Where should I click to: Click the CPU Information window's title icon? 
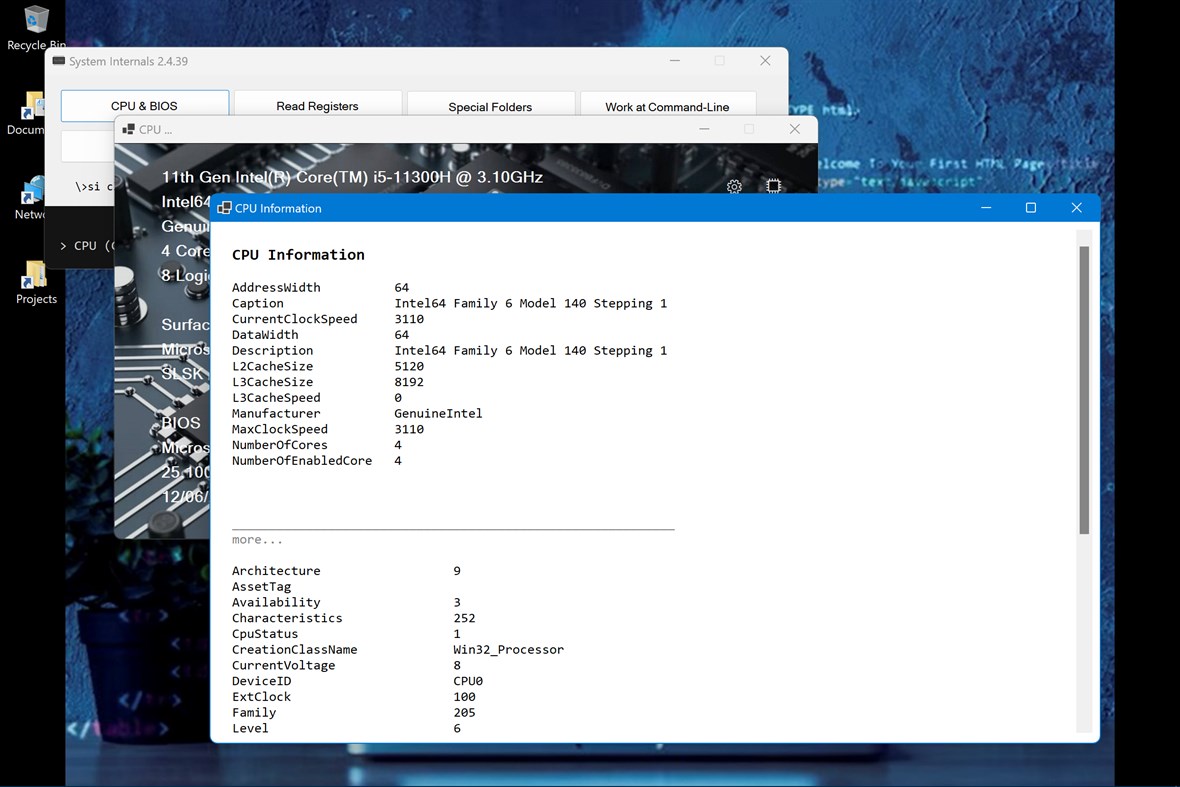[x=224, y=208]
